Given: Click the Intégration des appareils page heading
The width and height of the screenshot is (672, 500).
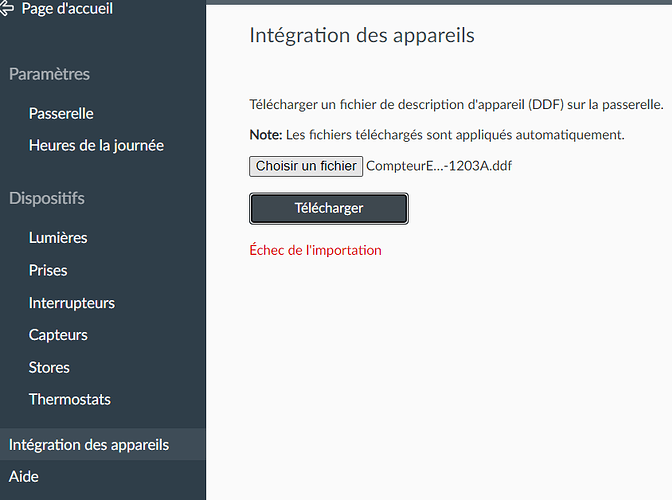Looking at the screenshot, I should (x=361, y=36).
